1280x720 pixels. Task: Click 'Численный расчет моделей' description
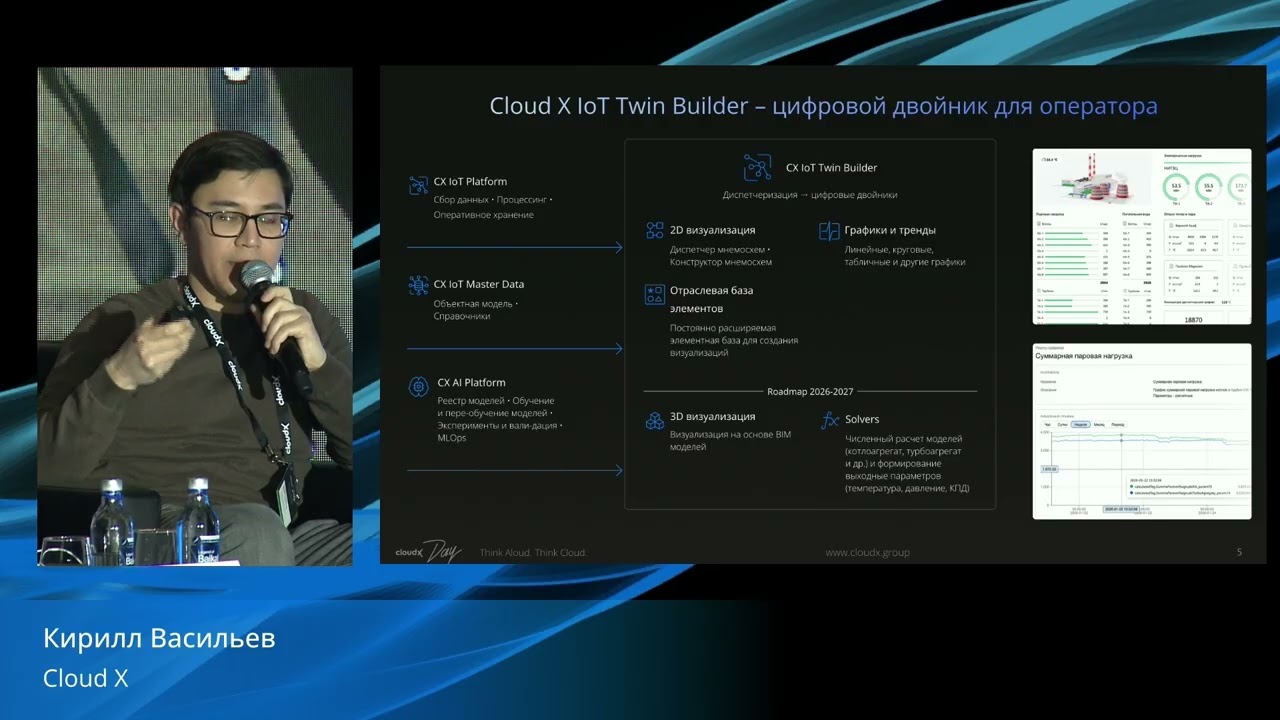pyautogui.click(x=907, y=463)
